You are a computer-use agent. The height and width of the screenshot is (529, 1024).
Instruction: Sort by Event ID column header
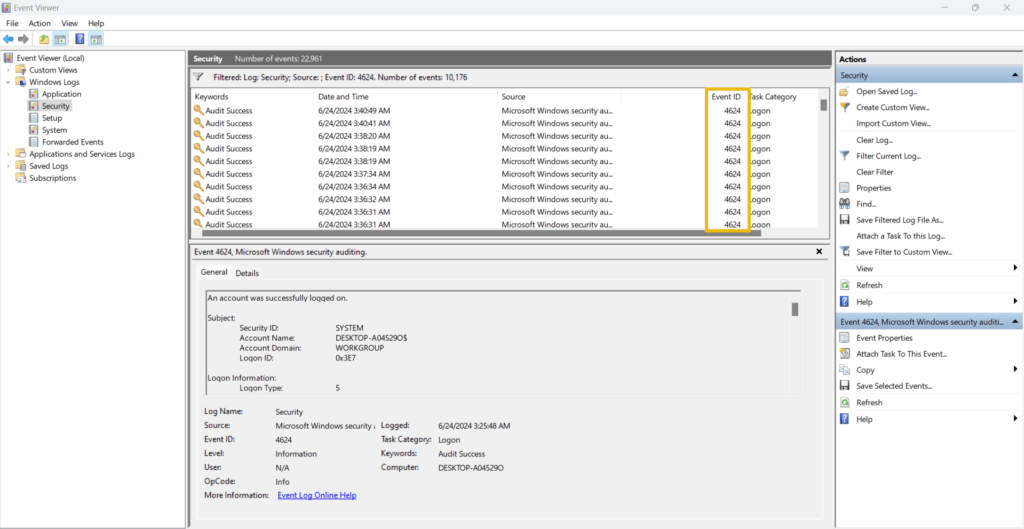pos(726,97)
